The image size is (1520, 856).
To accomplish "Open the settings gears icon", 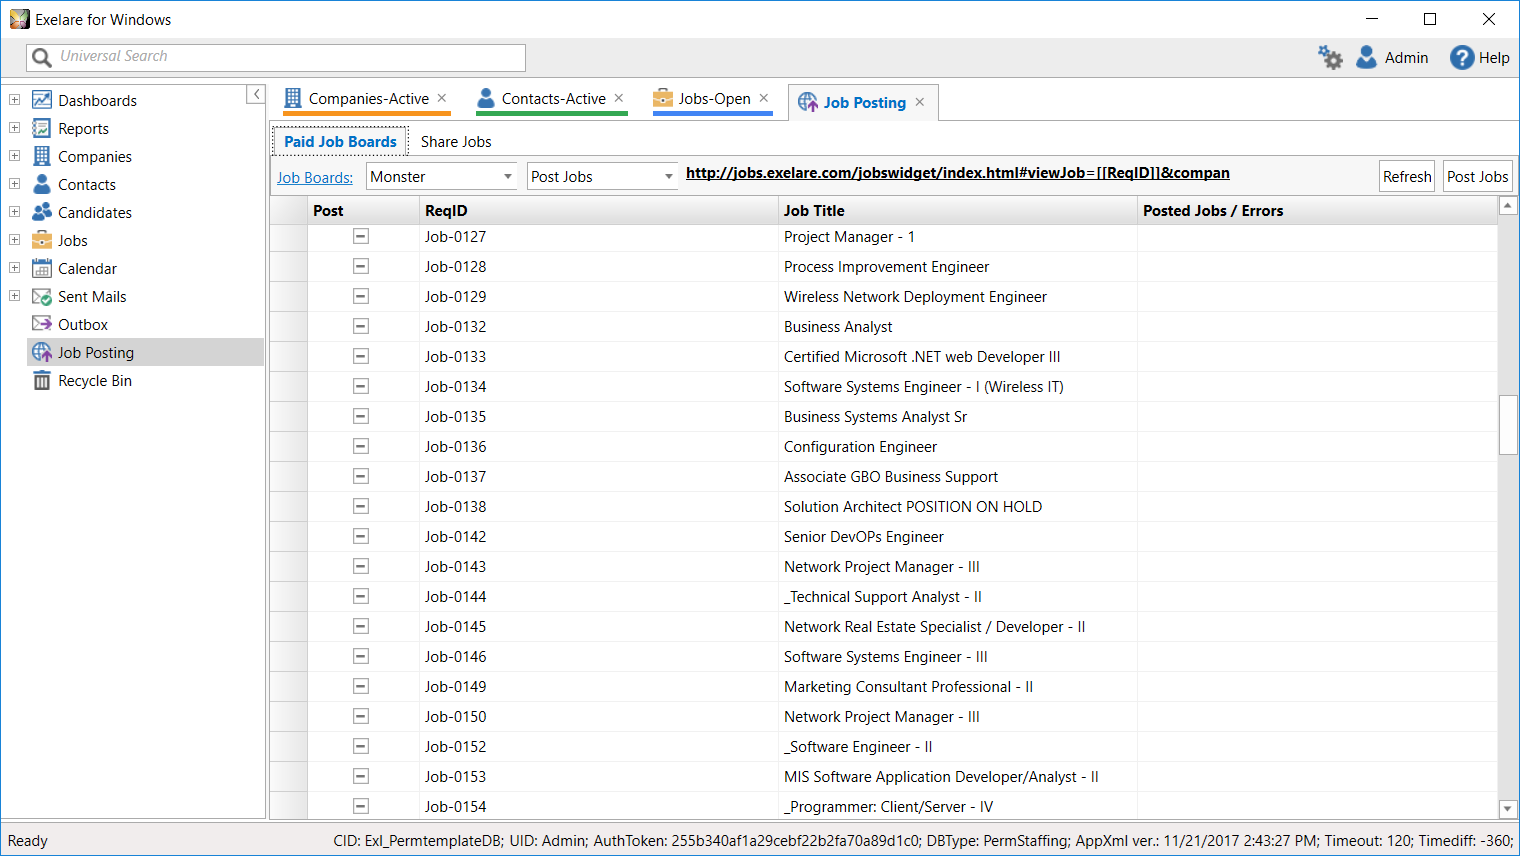I will tap(1330, 57).
